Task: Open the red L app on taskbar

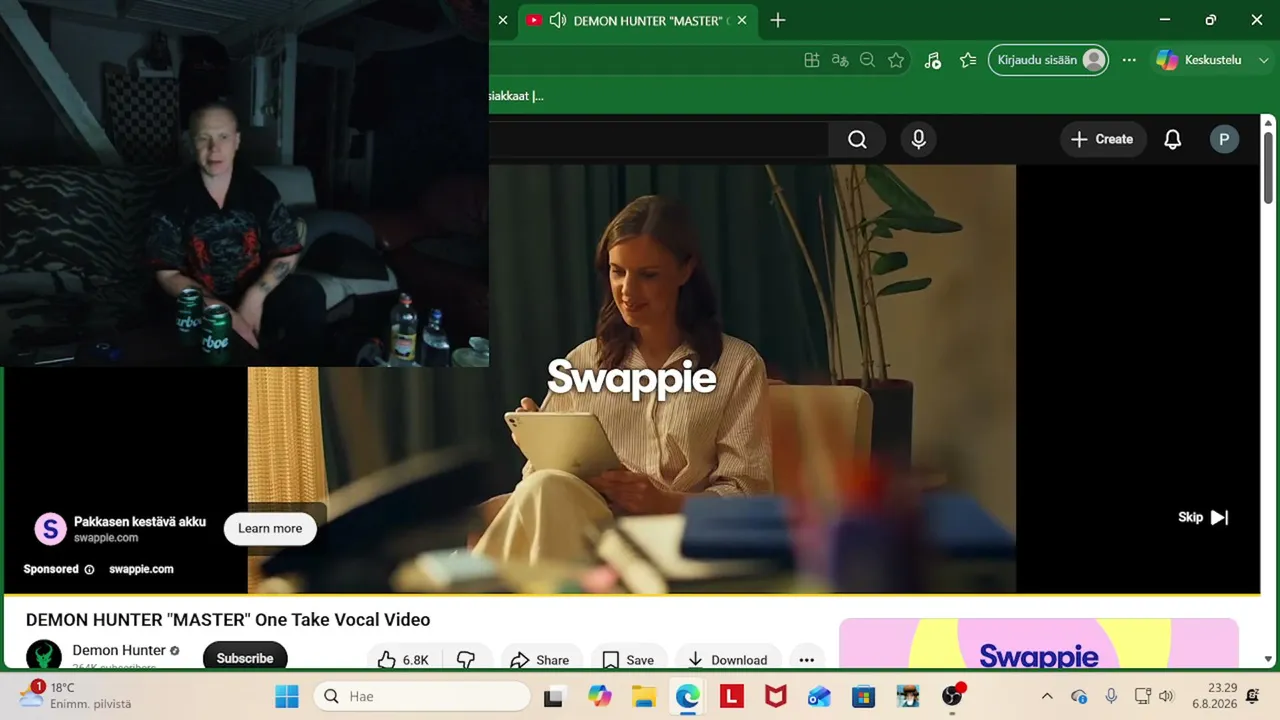Action: (731, 696)
